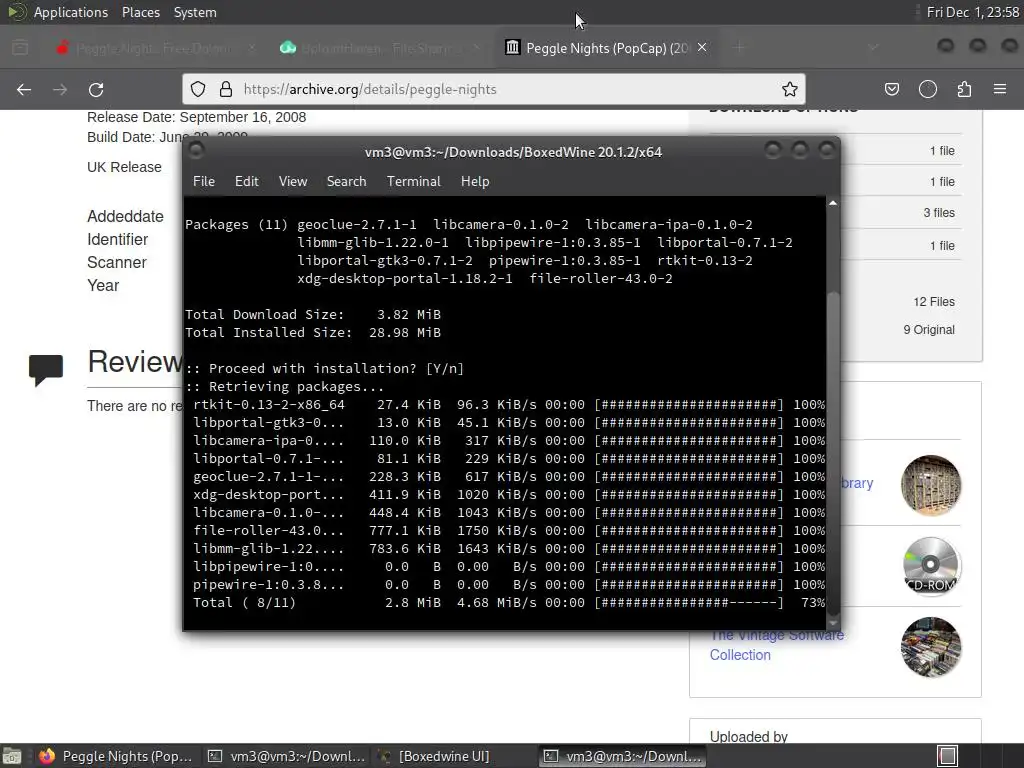This screenshot has width=1024, height=768.
Task: Switch to the UploadHaven File Sharing tab
Action: pyautogui.click(x=380, y=48)
